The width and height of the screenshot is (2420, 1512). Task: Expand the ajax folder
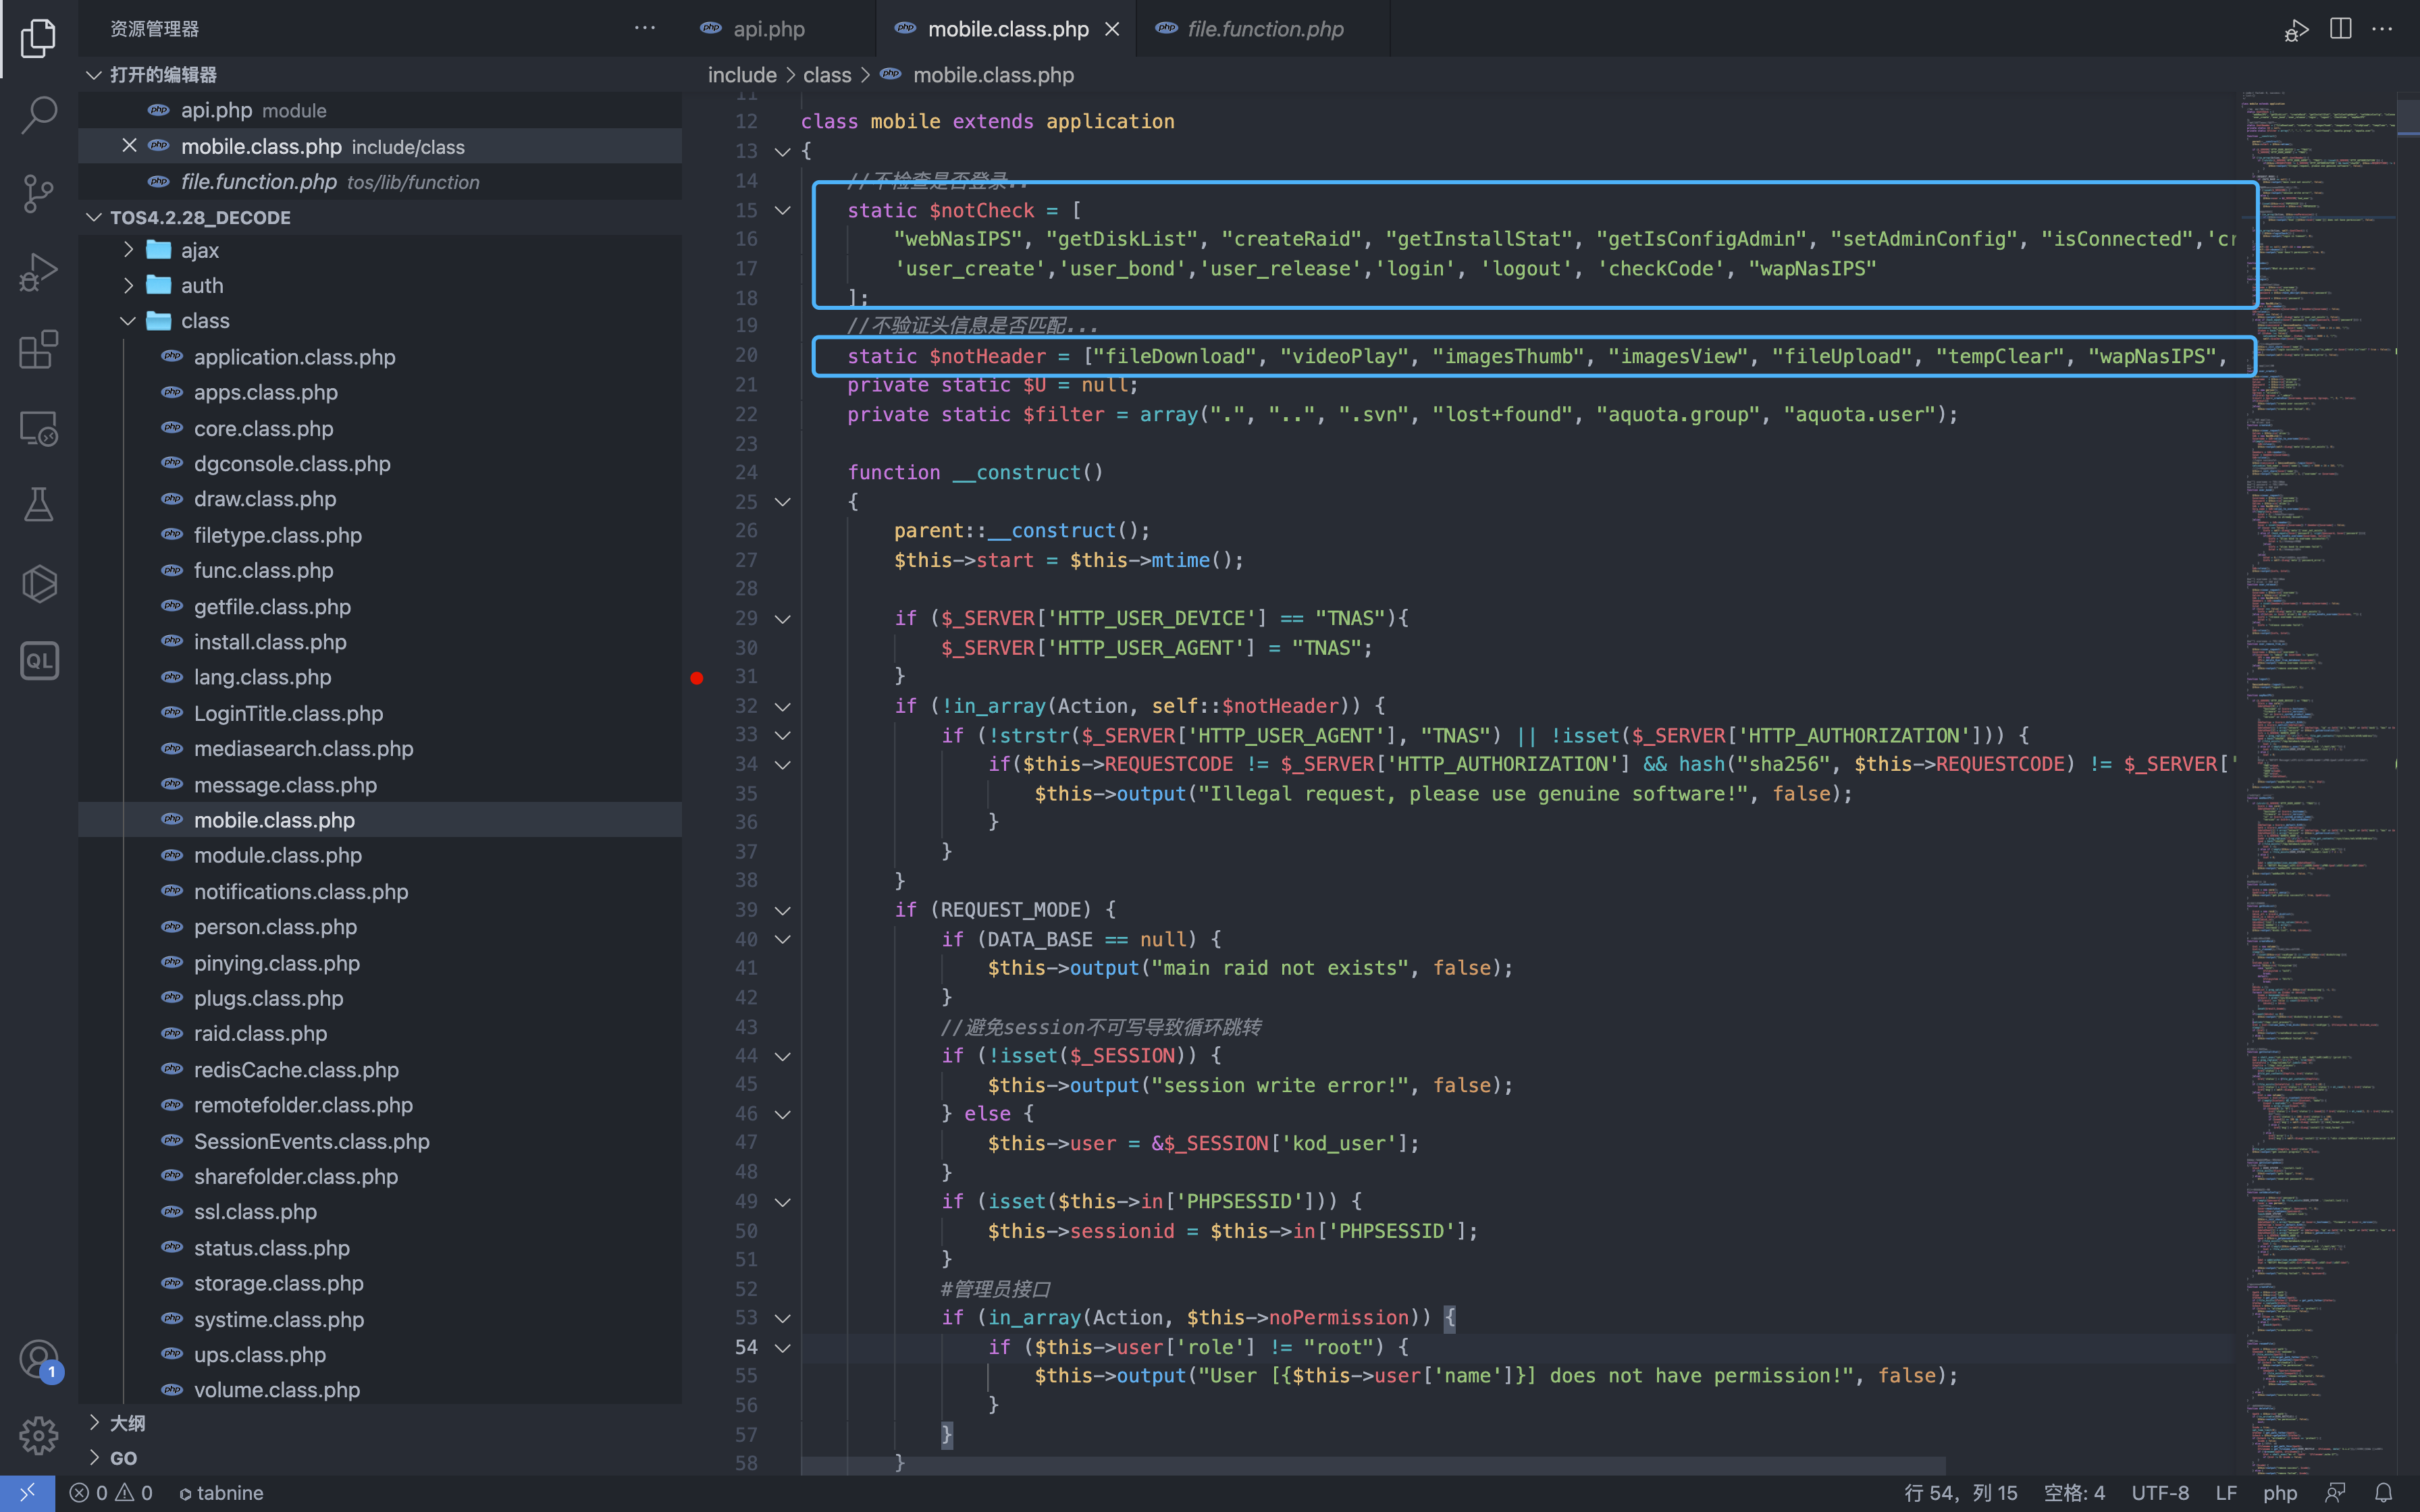click(x=200, y=250)
